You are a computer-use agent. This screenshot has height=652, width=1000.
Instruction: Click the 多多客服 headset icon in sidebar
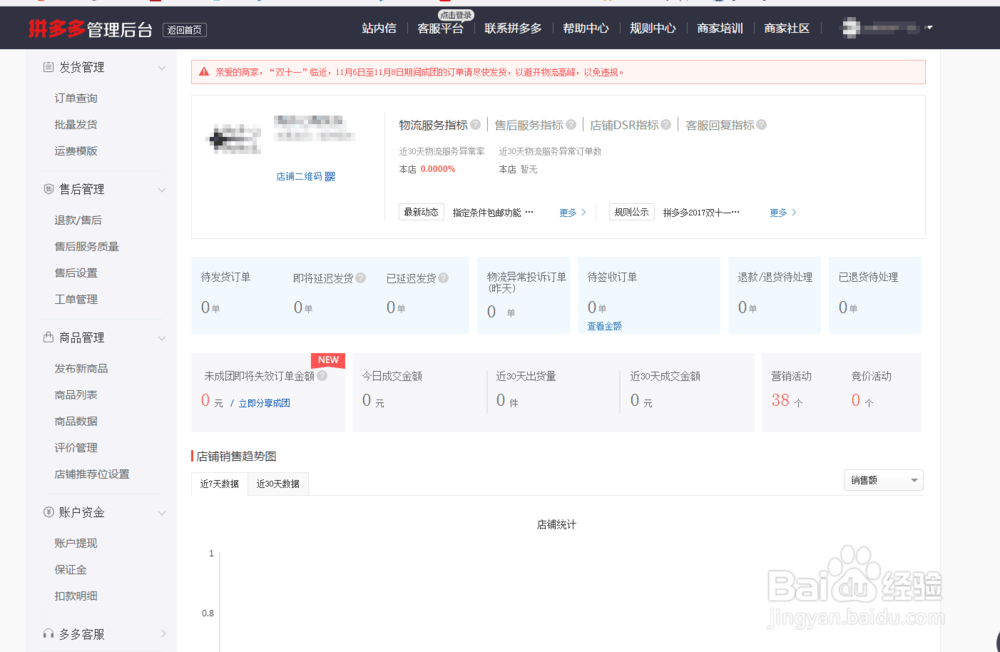coord(48,633)
